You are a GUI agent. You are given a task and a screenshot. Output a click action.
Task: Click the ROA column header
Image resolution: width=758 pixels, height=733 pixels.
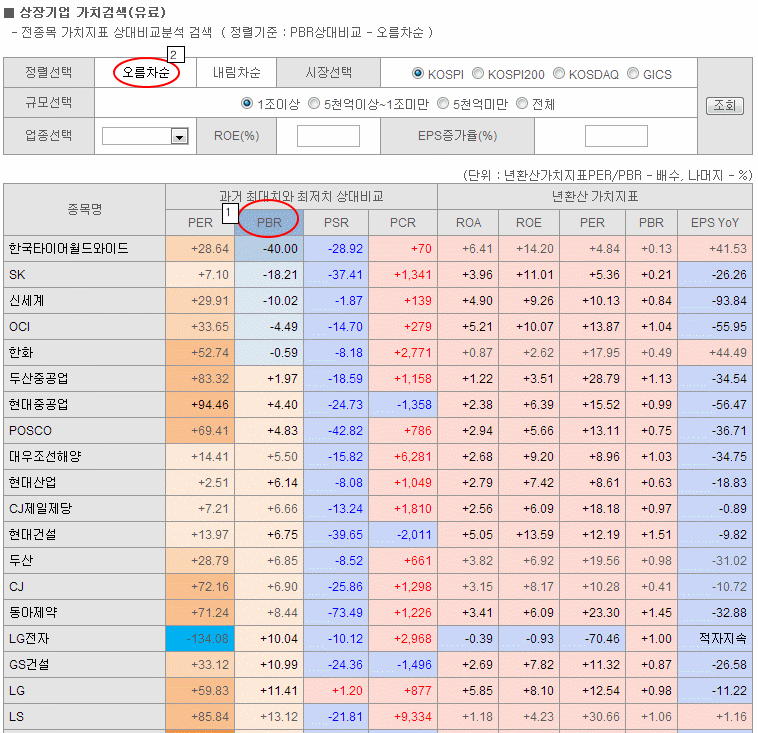click(468, 222)
